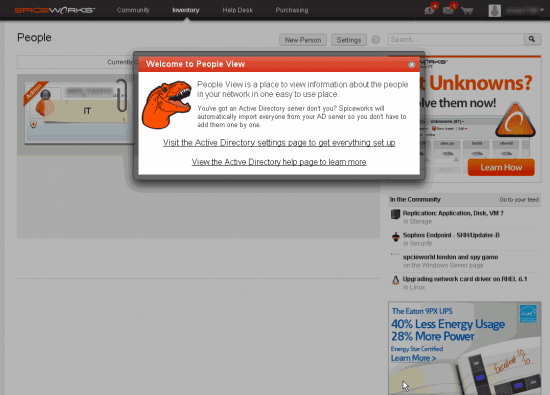Click the Learn How ad button
Viewport: 550px width, 395px height.
click(501, 167)
